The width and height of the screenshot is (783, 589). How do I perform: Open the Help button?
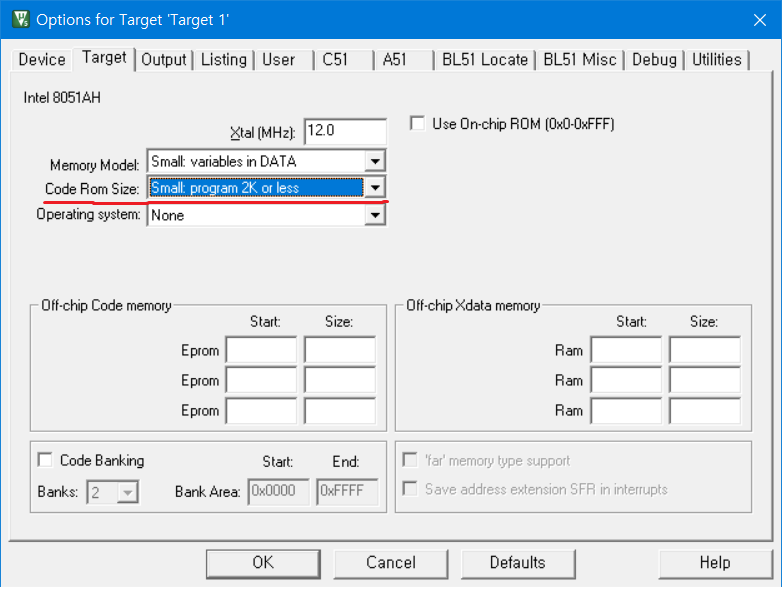pos(715,564)
